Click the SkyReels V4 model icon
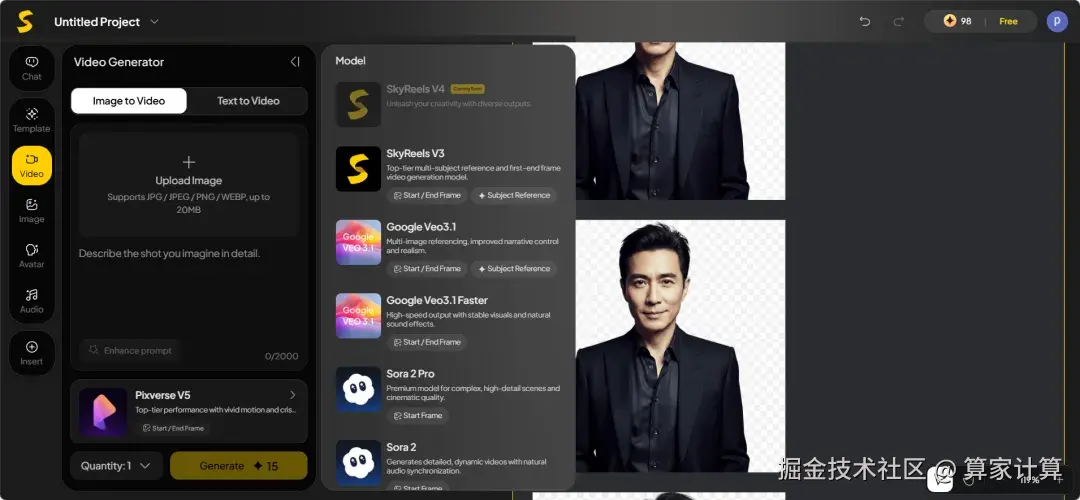This screenshot has width=1080, height=500. 358,104
